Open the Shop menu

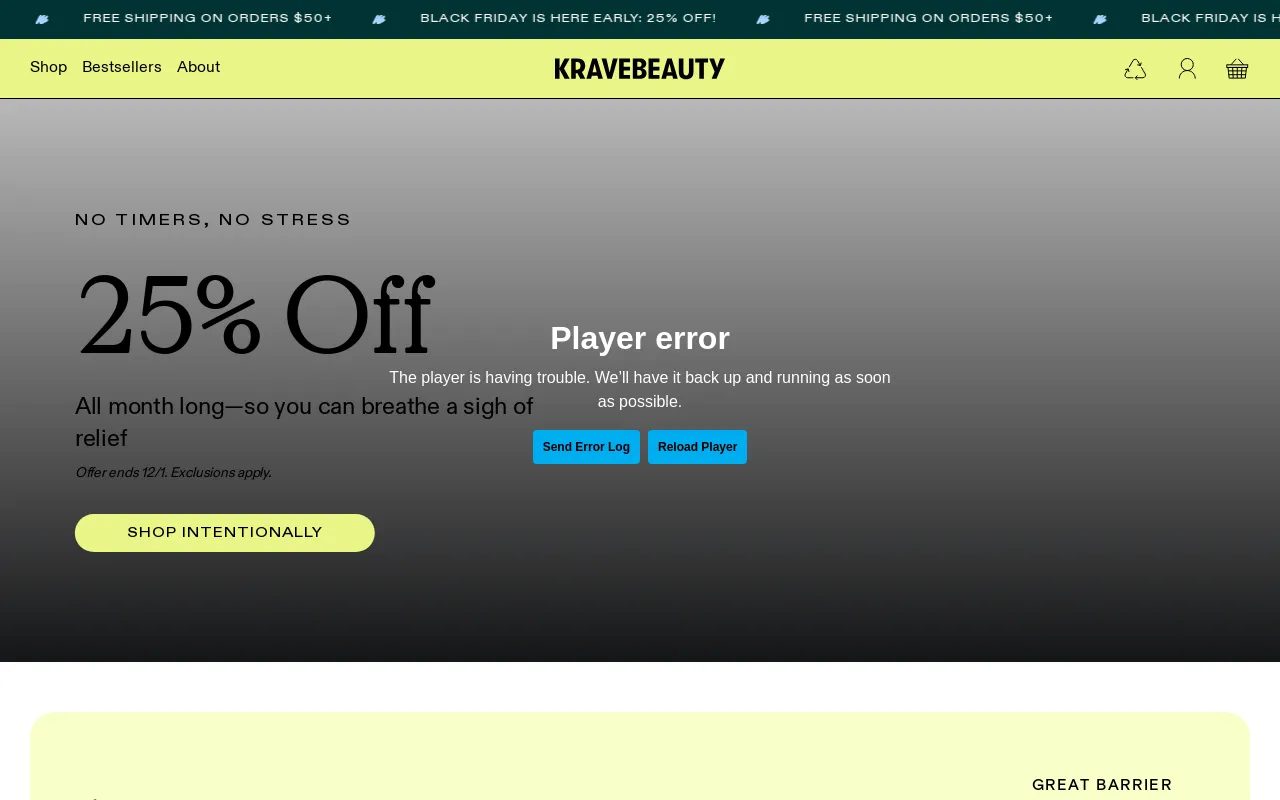[x=48, y=67]
